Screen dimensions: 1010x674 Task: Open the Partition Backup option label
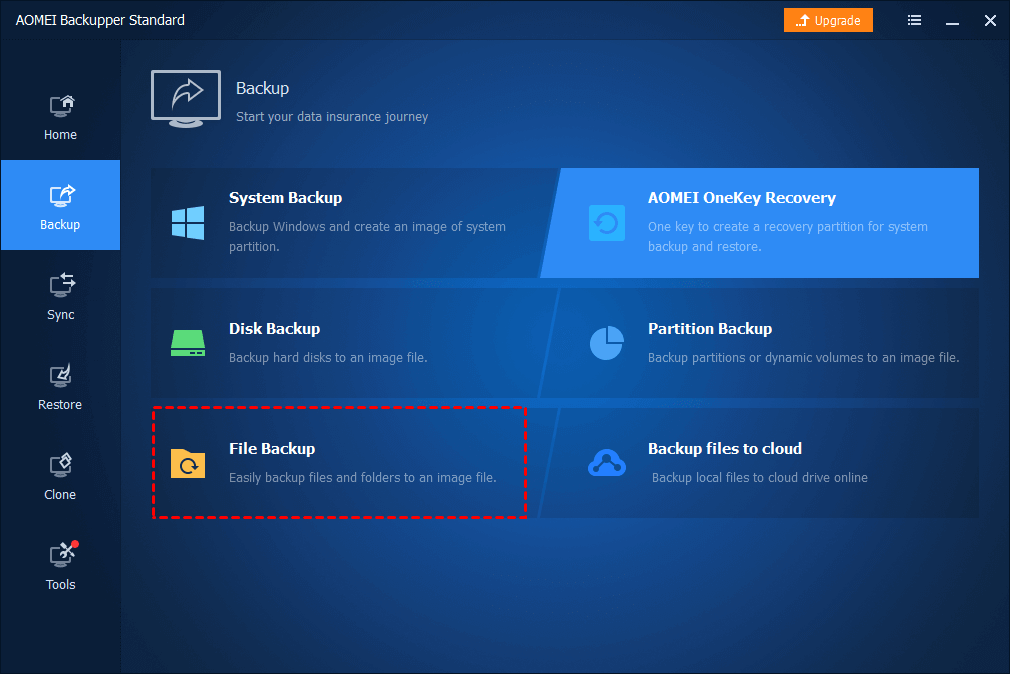[x=709, y=329]
